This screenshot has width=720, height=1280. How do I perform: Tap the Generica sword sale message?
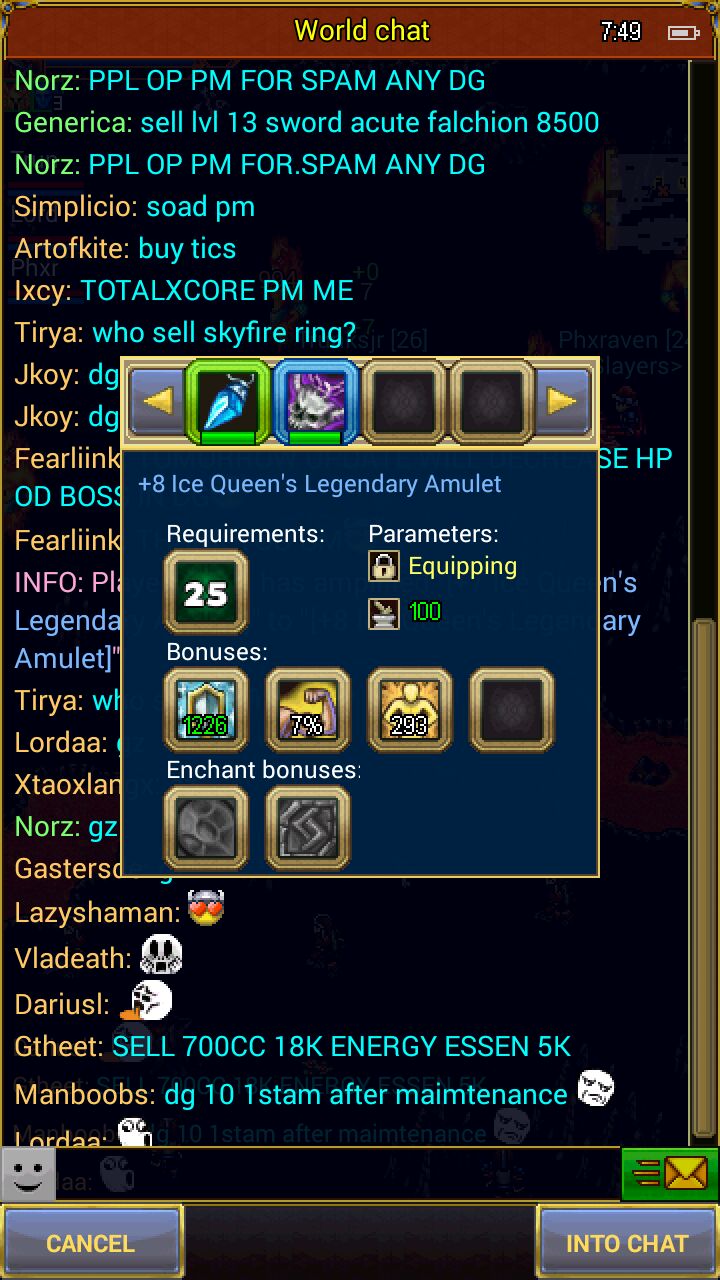pyautogui.click(x=307, y=123)
